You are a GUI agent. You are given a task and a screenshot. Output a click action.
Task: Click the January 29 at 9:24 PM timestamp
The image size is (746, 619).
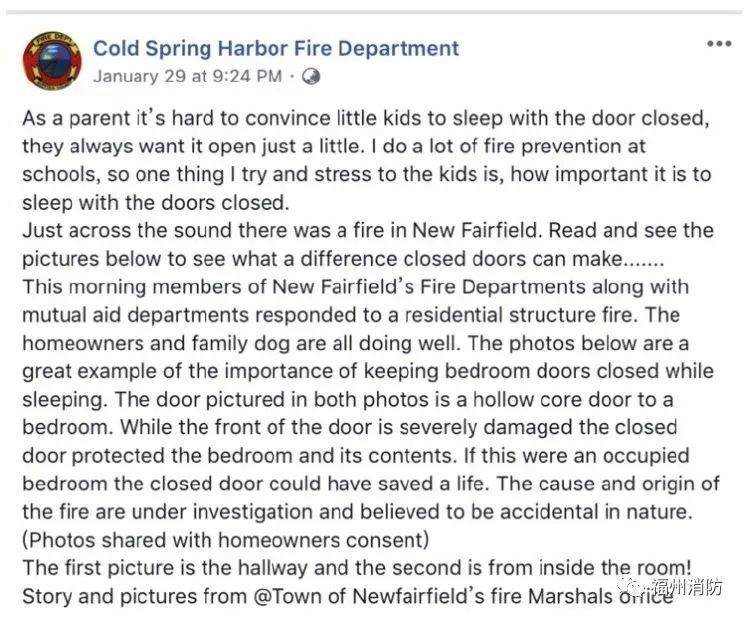[x=187, y=76]
